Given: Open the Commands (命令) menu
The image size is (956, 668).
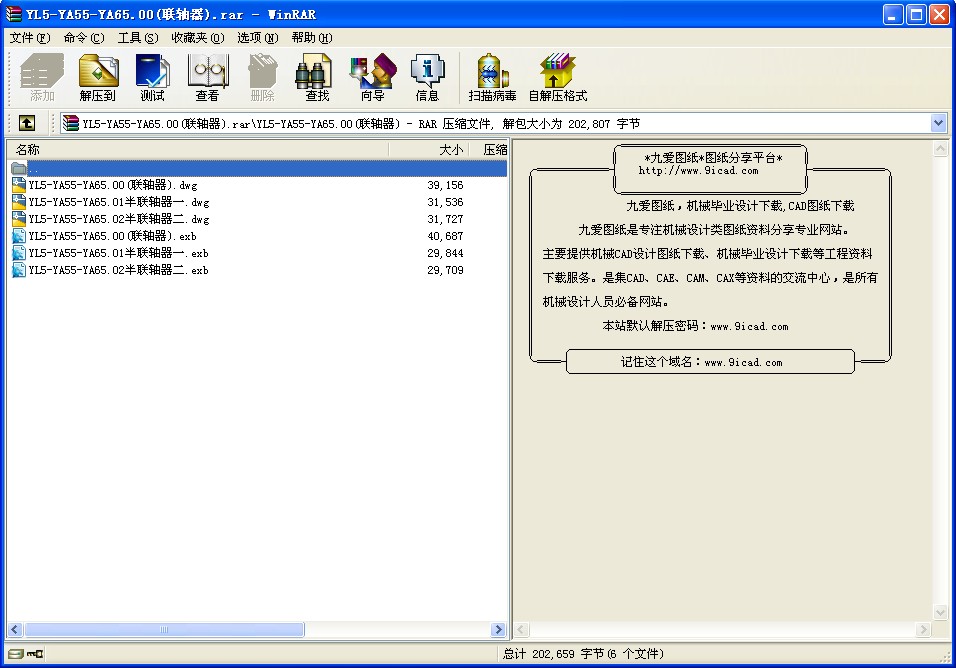Looking at the screenshot, I should (x=84, y=38).
